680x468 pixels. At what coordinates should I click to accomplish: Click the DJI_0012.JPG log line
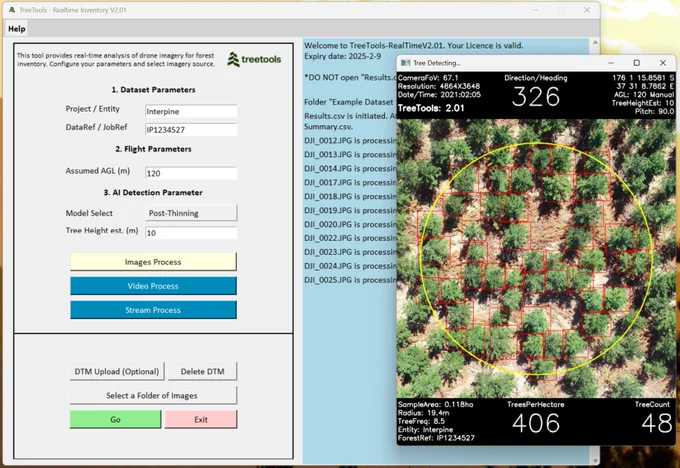[350, 141]
